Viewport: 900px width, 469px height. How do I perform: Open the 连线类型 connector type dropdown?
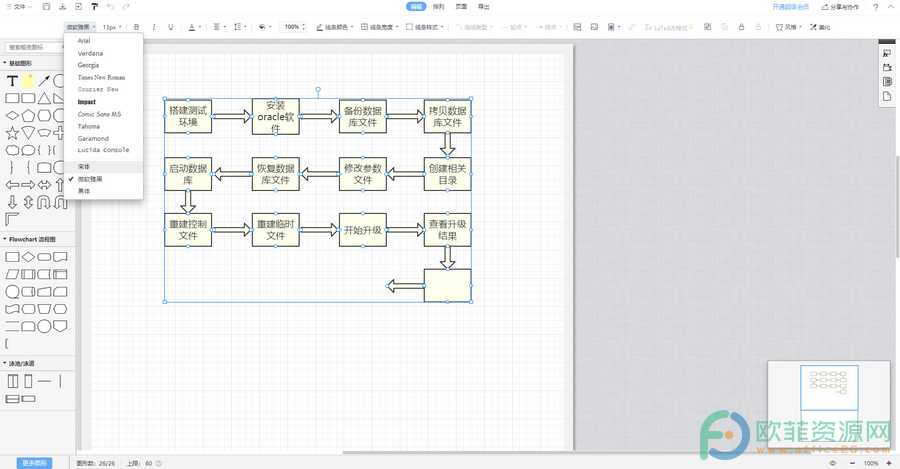(474, 27)
